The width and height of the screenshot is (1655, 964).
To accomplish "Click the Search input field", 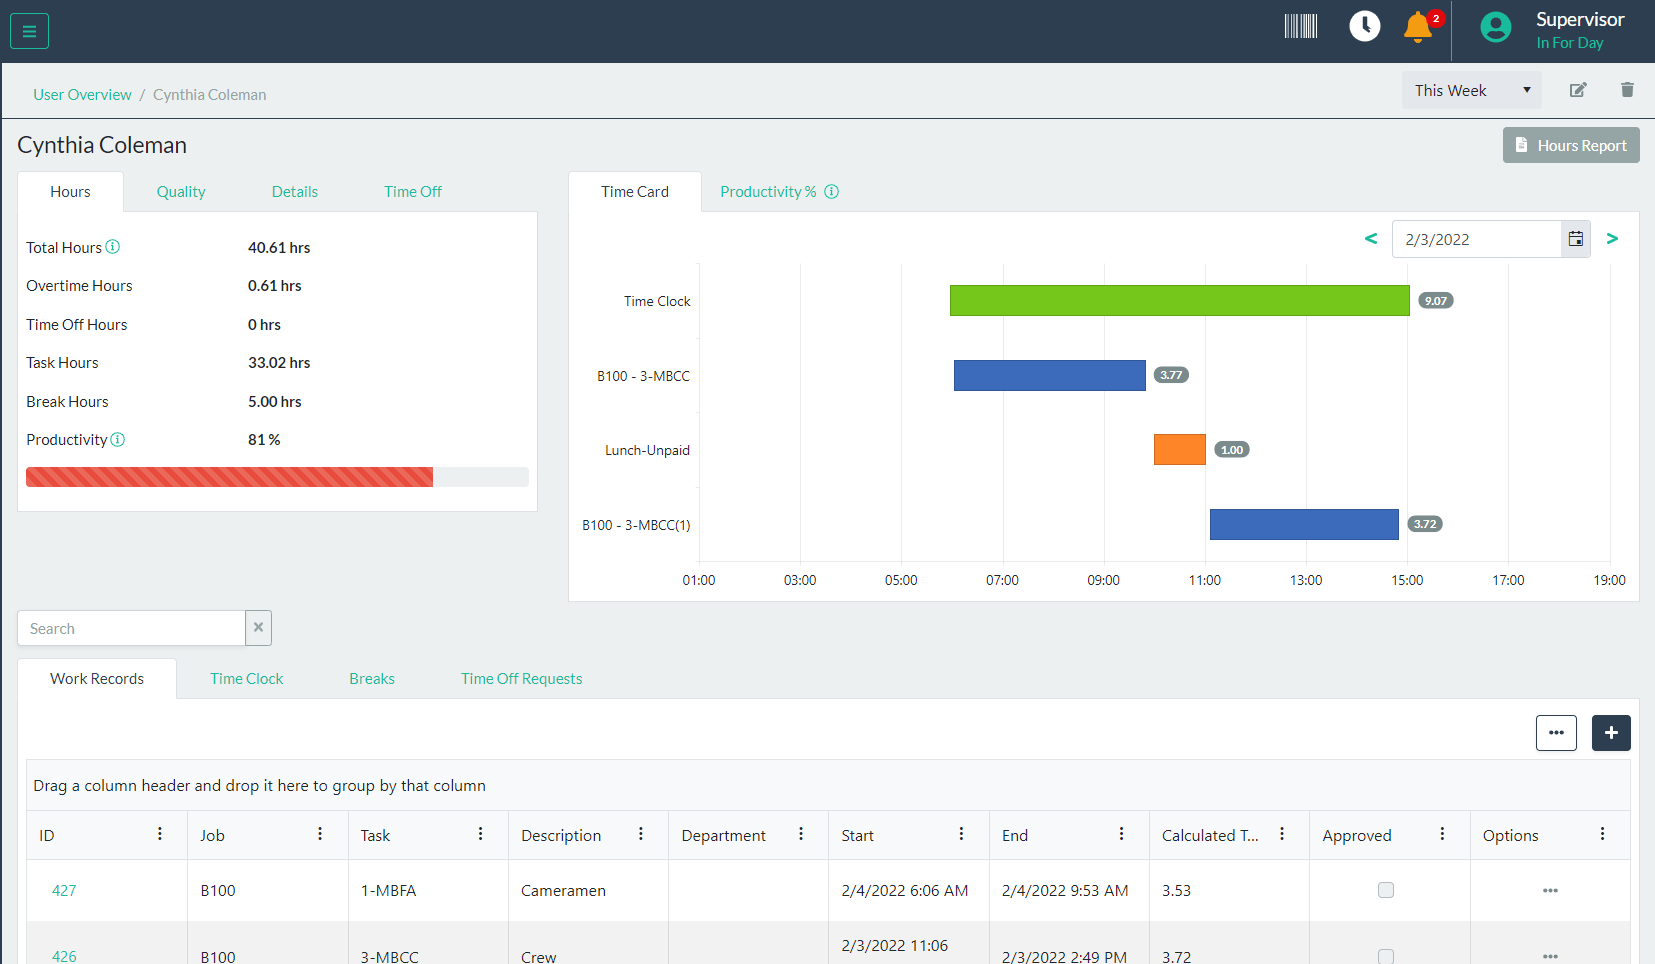I will pyautogui.click(x=131, y=628).
